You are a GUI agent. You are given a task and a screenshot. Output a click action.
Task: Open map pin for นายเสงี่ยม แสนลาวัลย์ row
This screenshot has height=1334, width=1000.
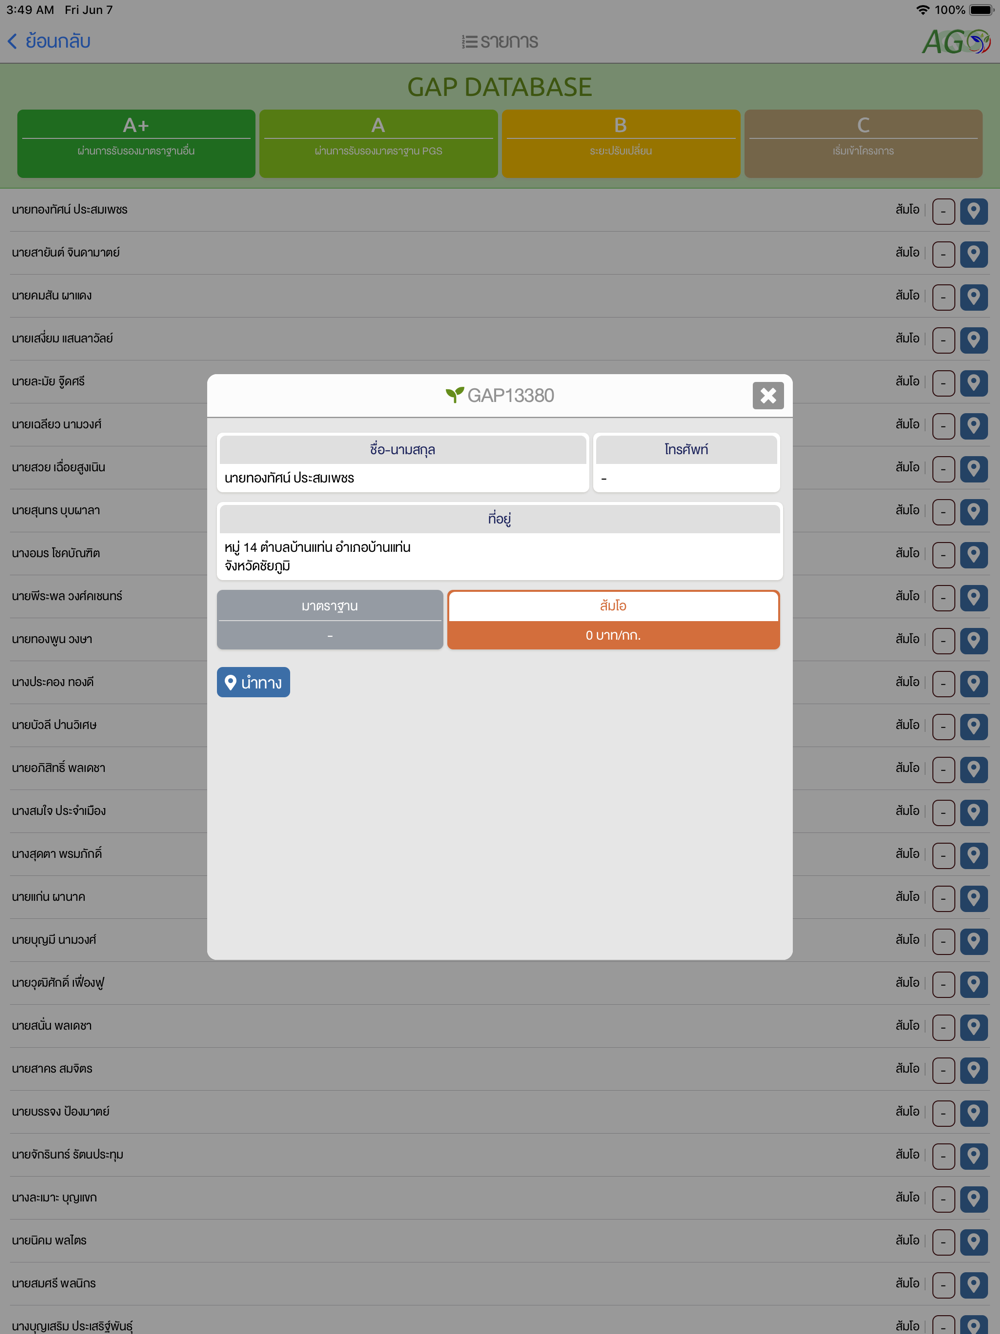(974, 340)
